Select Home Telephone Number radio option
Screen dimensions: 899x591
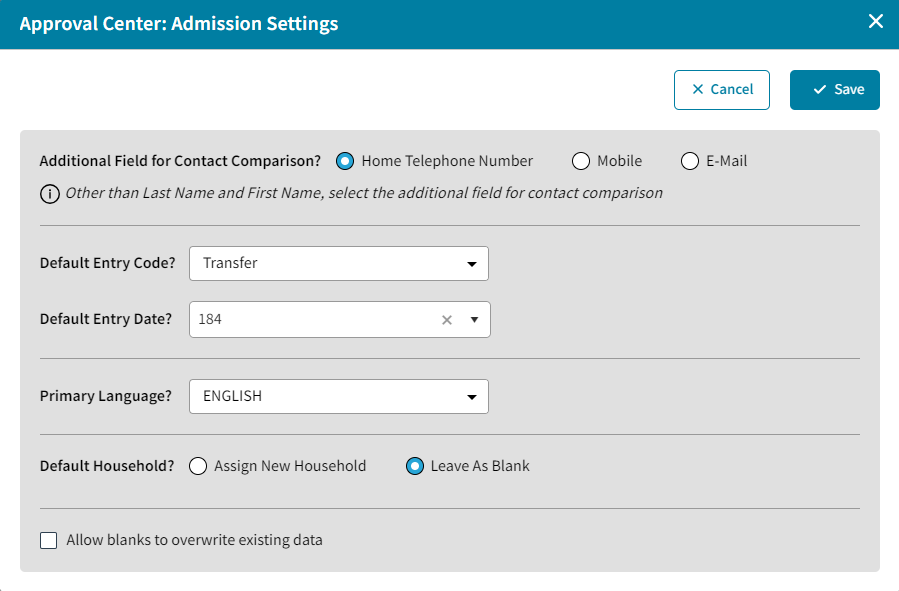(345, 161)
